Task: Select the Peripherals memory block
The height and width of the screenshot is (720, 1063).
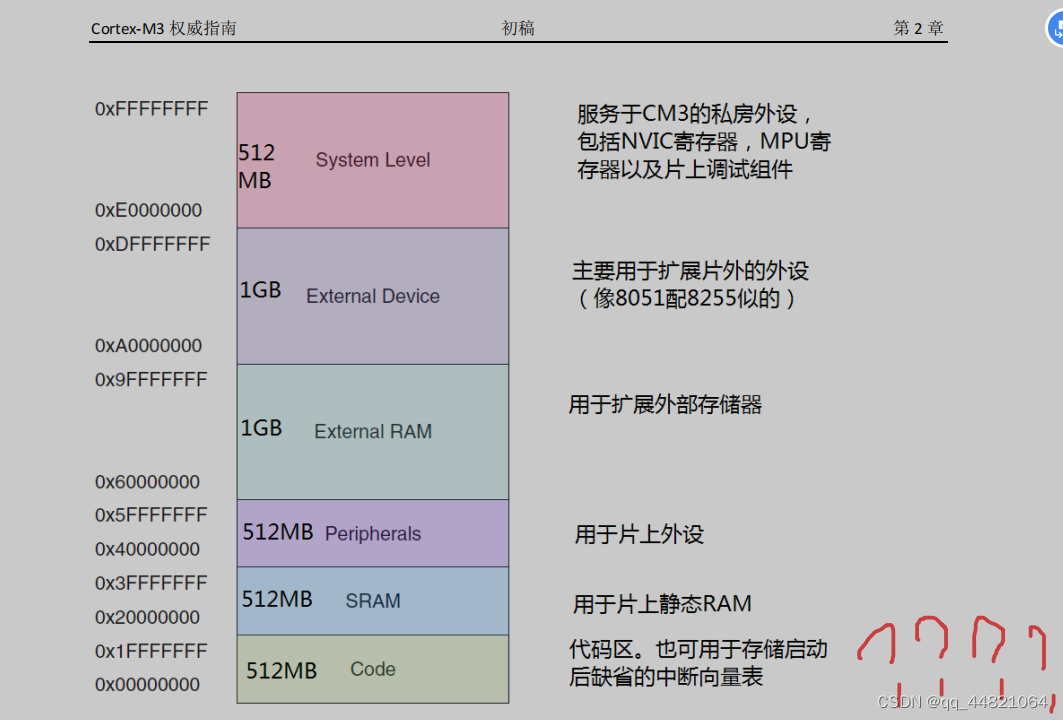Action: (372, 533)
